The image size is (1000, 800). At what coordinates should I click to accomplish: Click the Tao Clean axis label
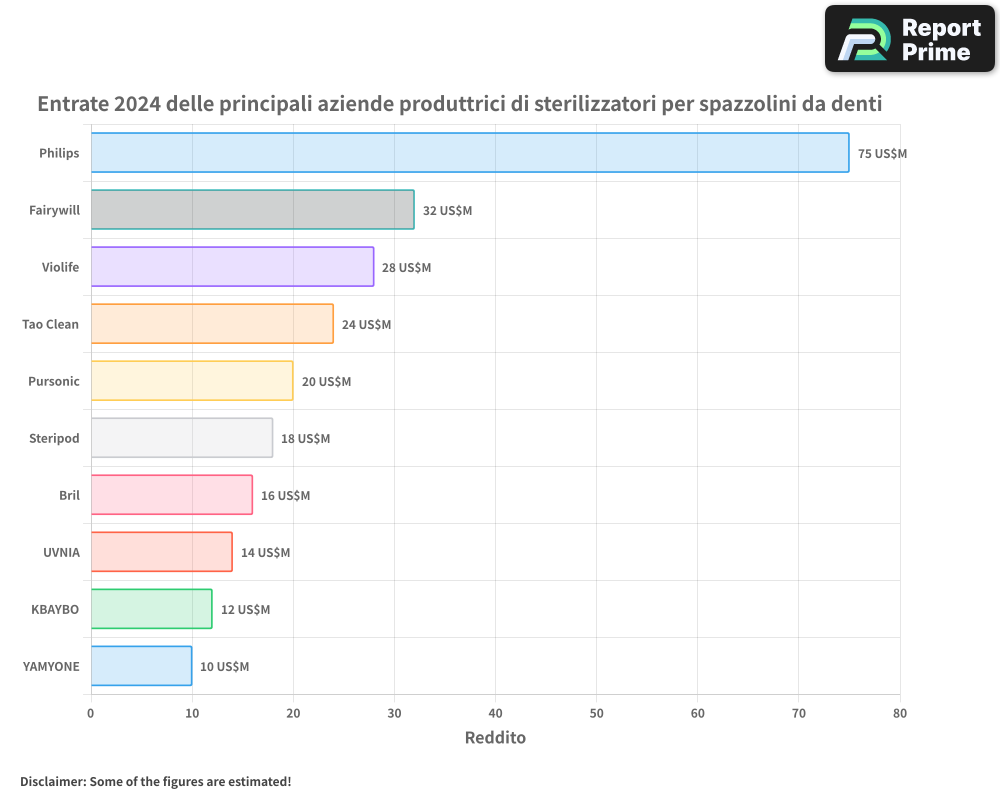(50, 324)
